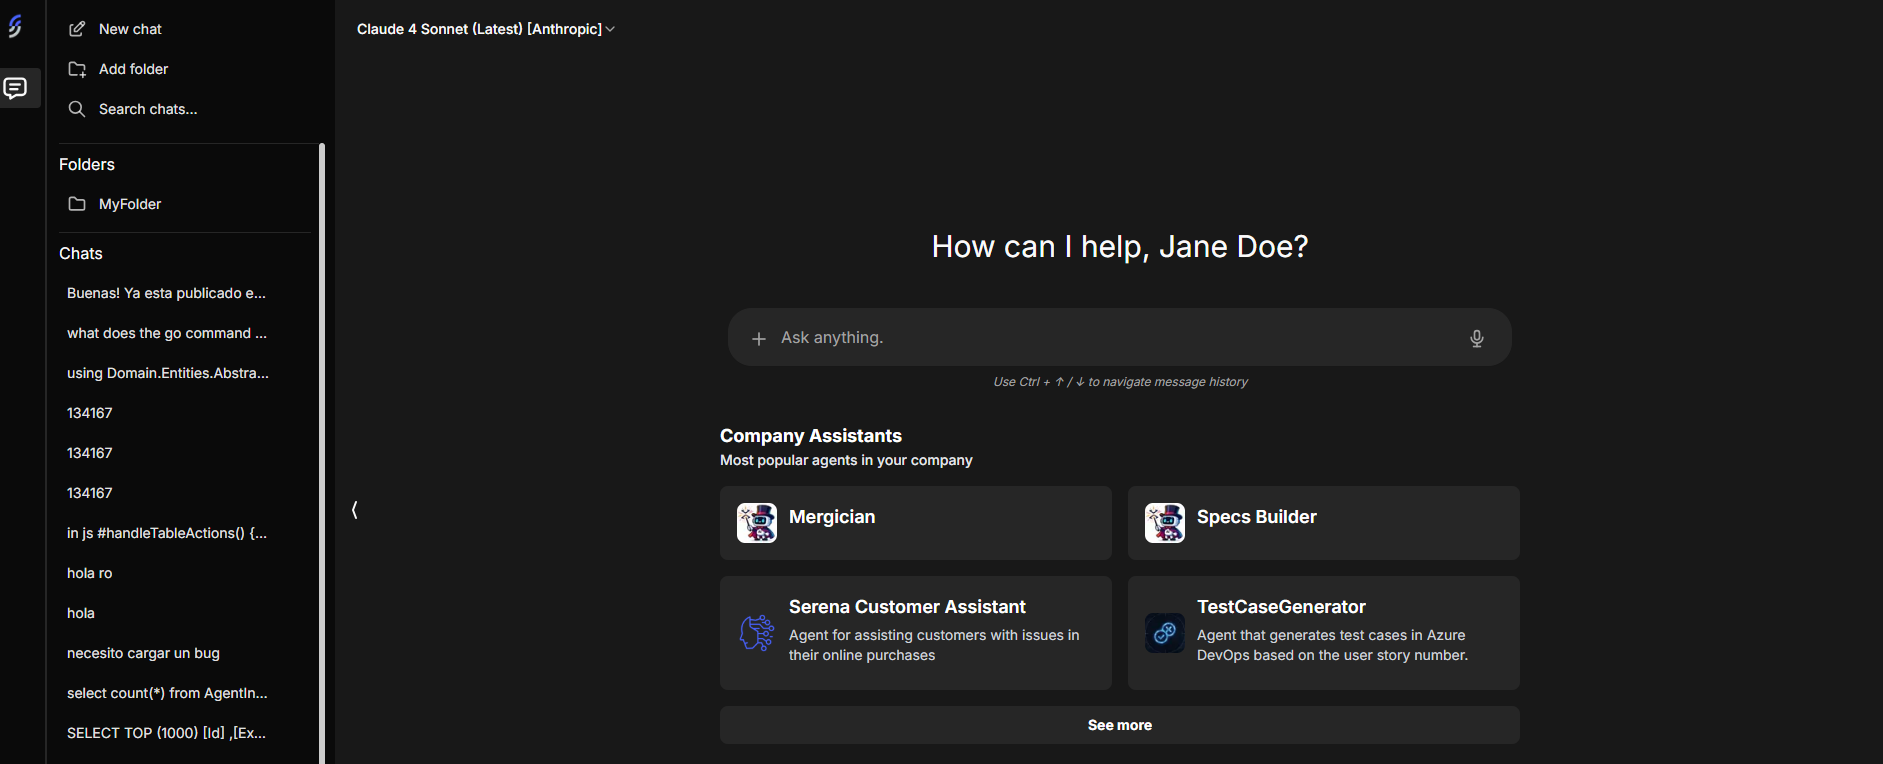This screenshot has height=764, width=1883.
Task: Click the Ask anything input field
Action: click(x=1110, y=338)
